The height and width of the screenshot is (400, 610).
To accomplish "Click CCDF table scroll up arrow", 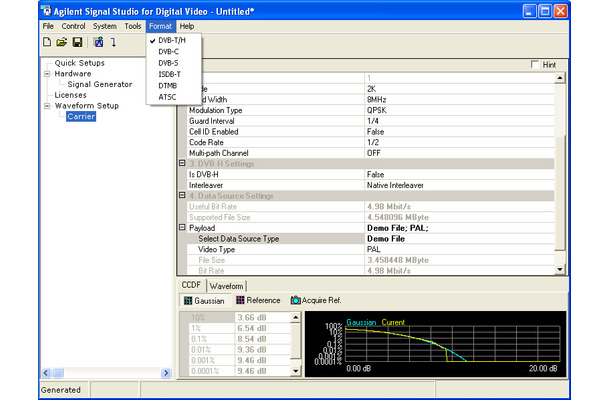I will 296,318.
